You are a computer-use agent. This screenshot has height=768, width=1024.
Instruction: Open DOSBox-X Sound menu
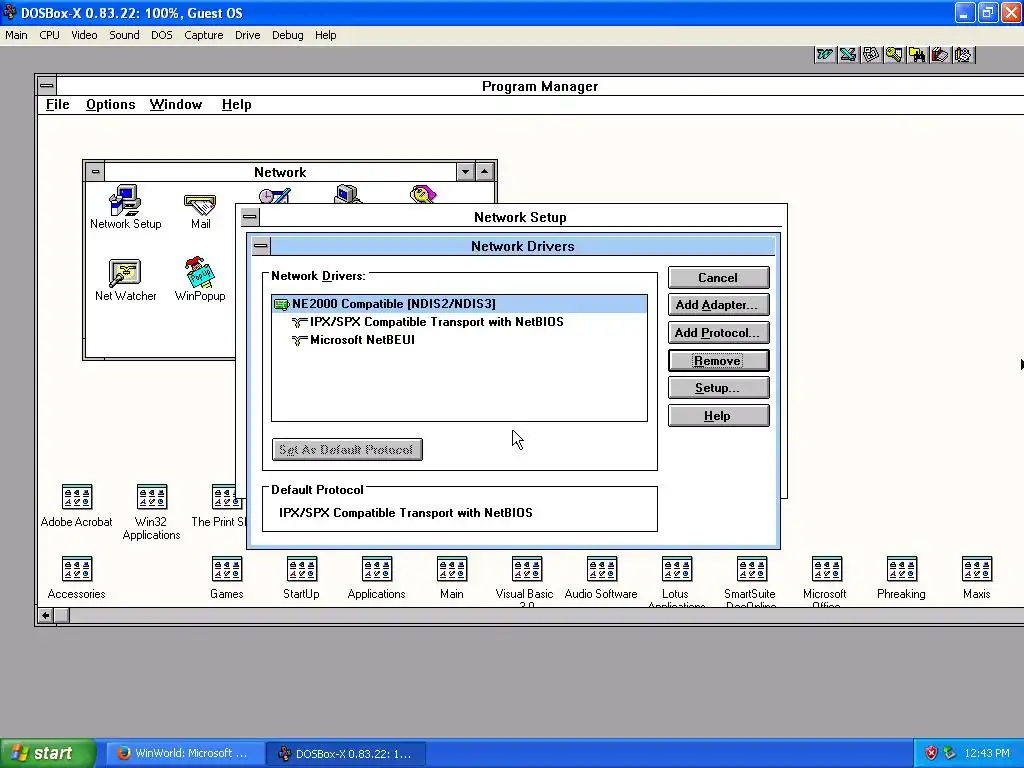coord(124,35)
